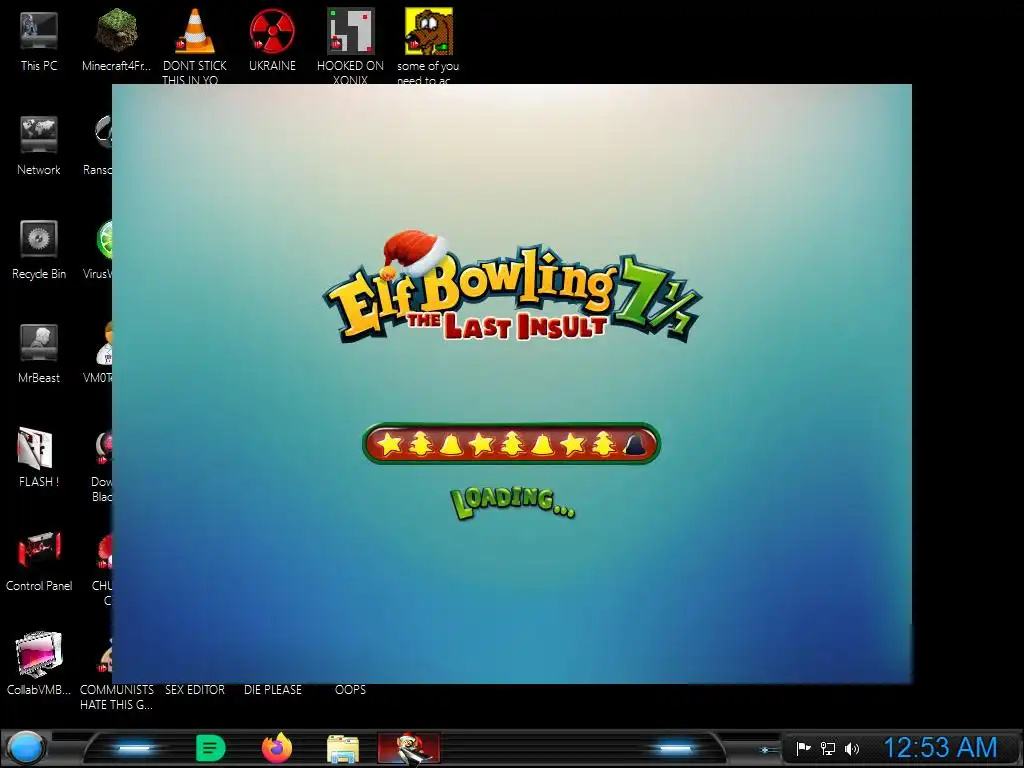Image resolution: width=1024 pixels, height=768 pixels.
Task: Click the green LOADING... text
Action: point(513,503)
